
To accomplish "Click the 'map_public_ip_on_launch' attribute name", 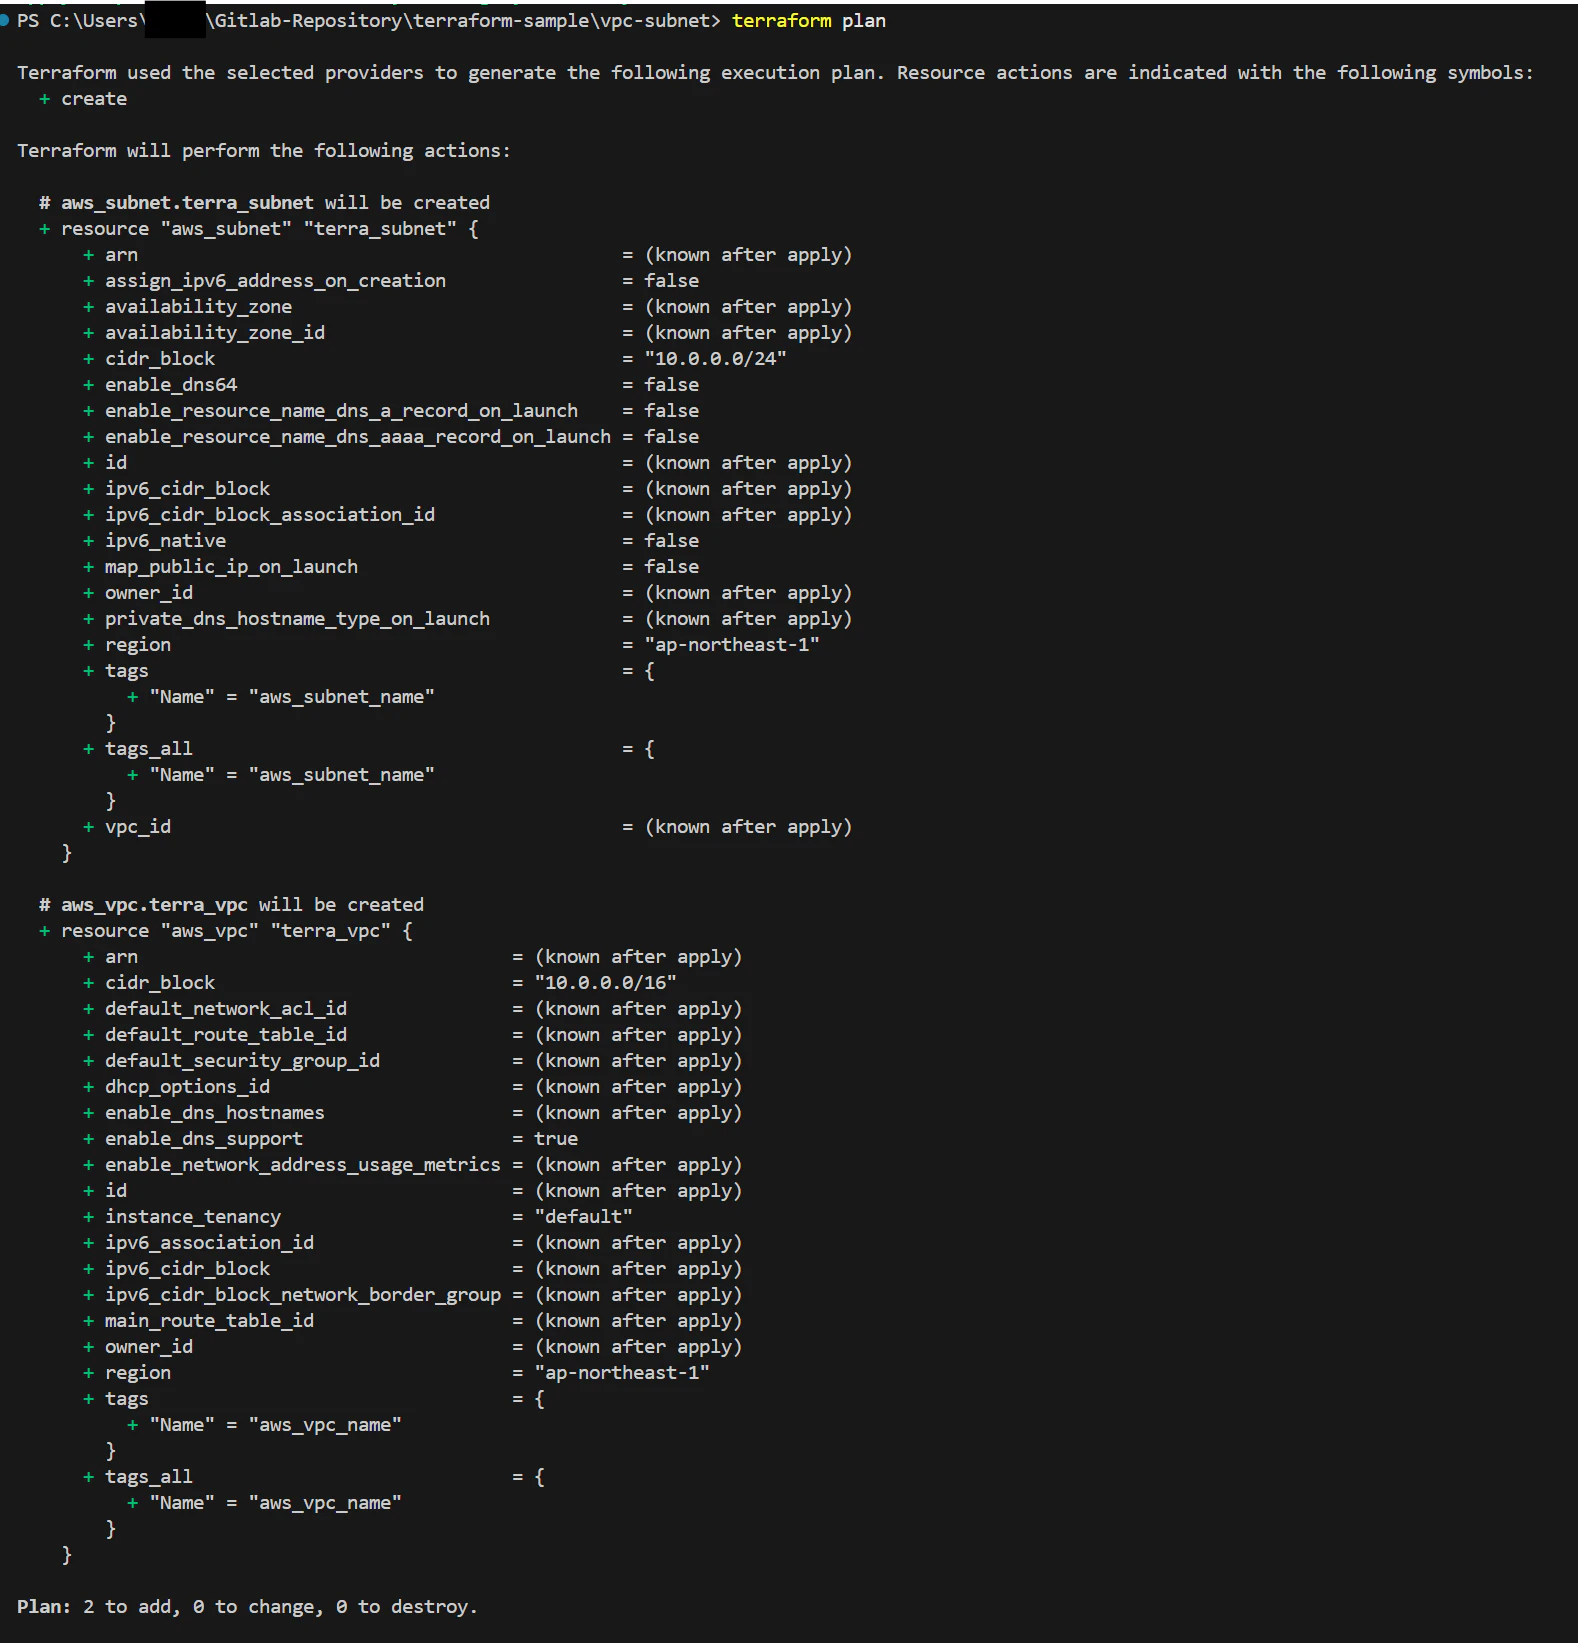I will coord(231,567).
